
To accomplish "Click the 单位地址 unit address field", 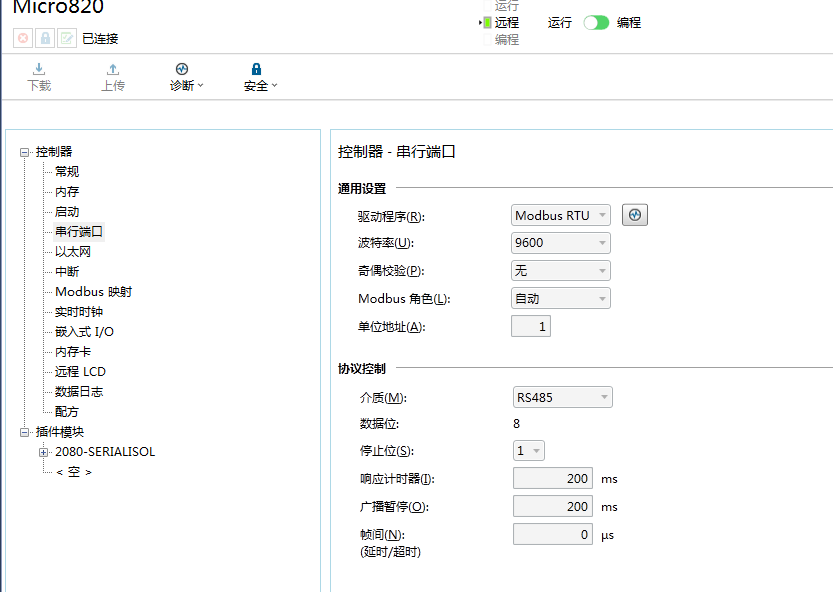I will pos(531,326).
